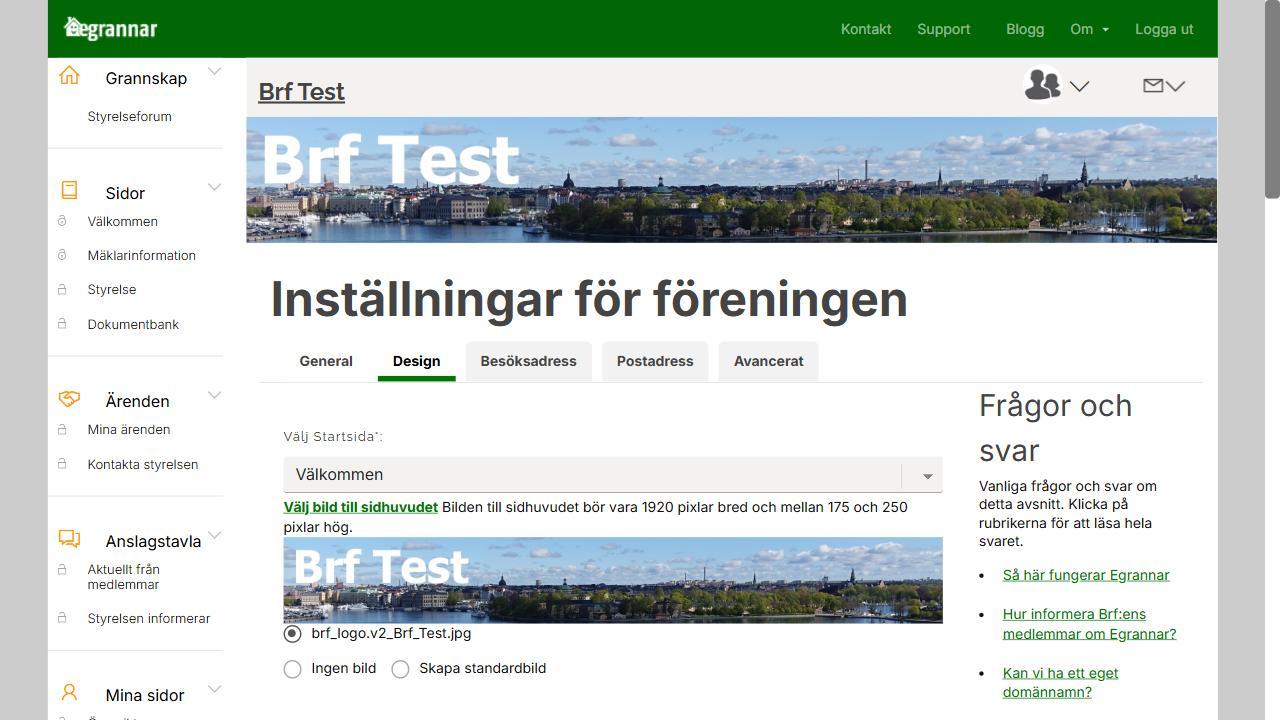The height and width of the screenshot is (720, 1280).
Task: Select the brf_logo.v2_Brf_Test.jpg radio button
Action: click(x=292, y=633)
